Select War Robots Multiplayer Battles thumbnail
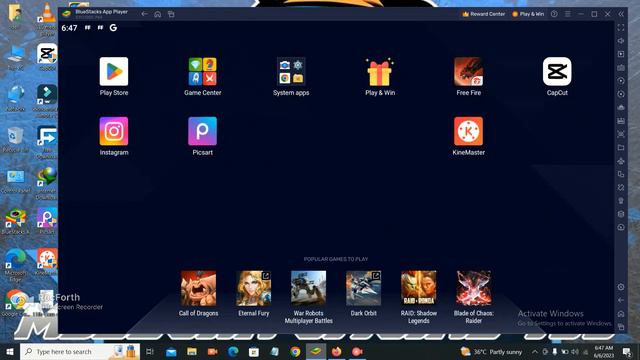This screenshot has width=640, height=360. (x=309, y=288)
